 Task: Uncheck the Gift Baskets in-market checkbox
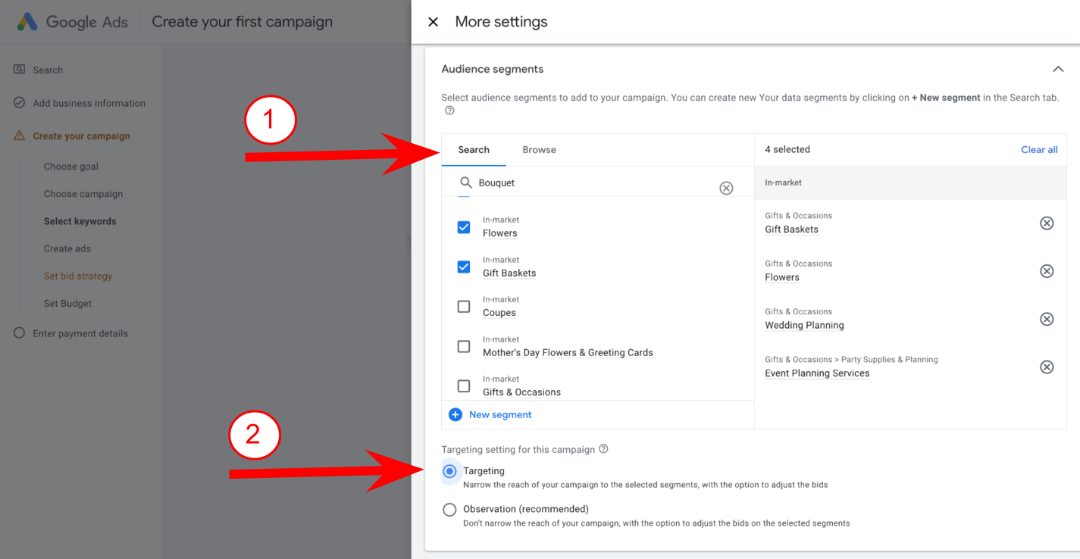tap(464, 266)
